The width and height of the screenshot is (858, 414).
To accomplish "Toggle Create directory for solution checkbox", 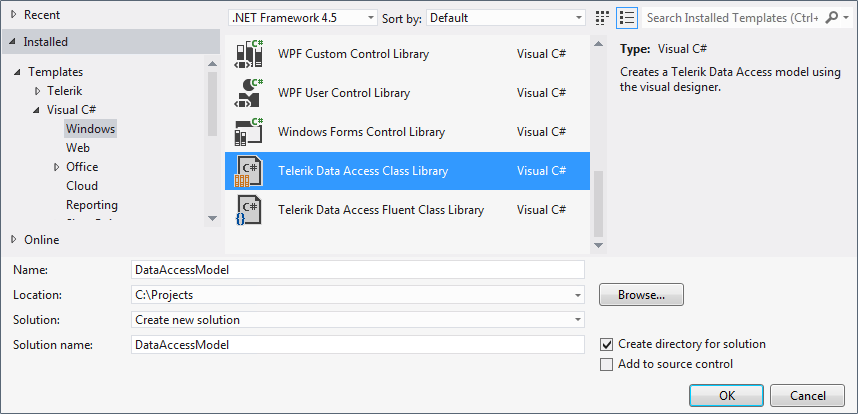I will tap(606, 345).
